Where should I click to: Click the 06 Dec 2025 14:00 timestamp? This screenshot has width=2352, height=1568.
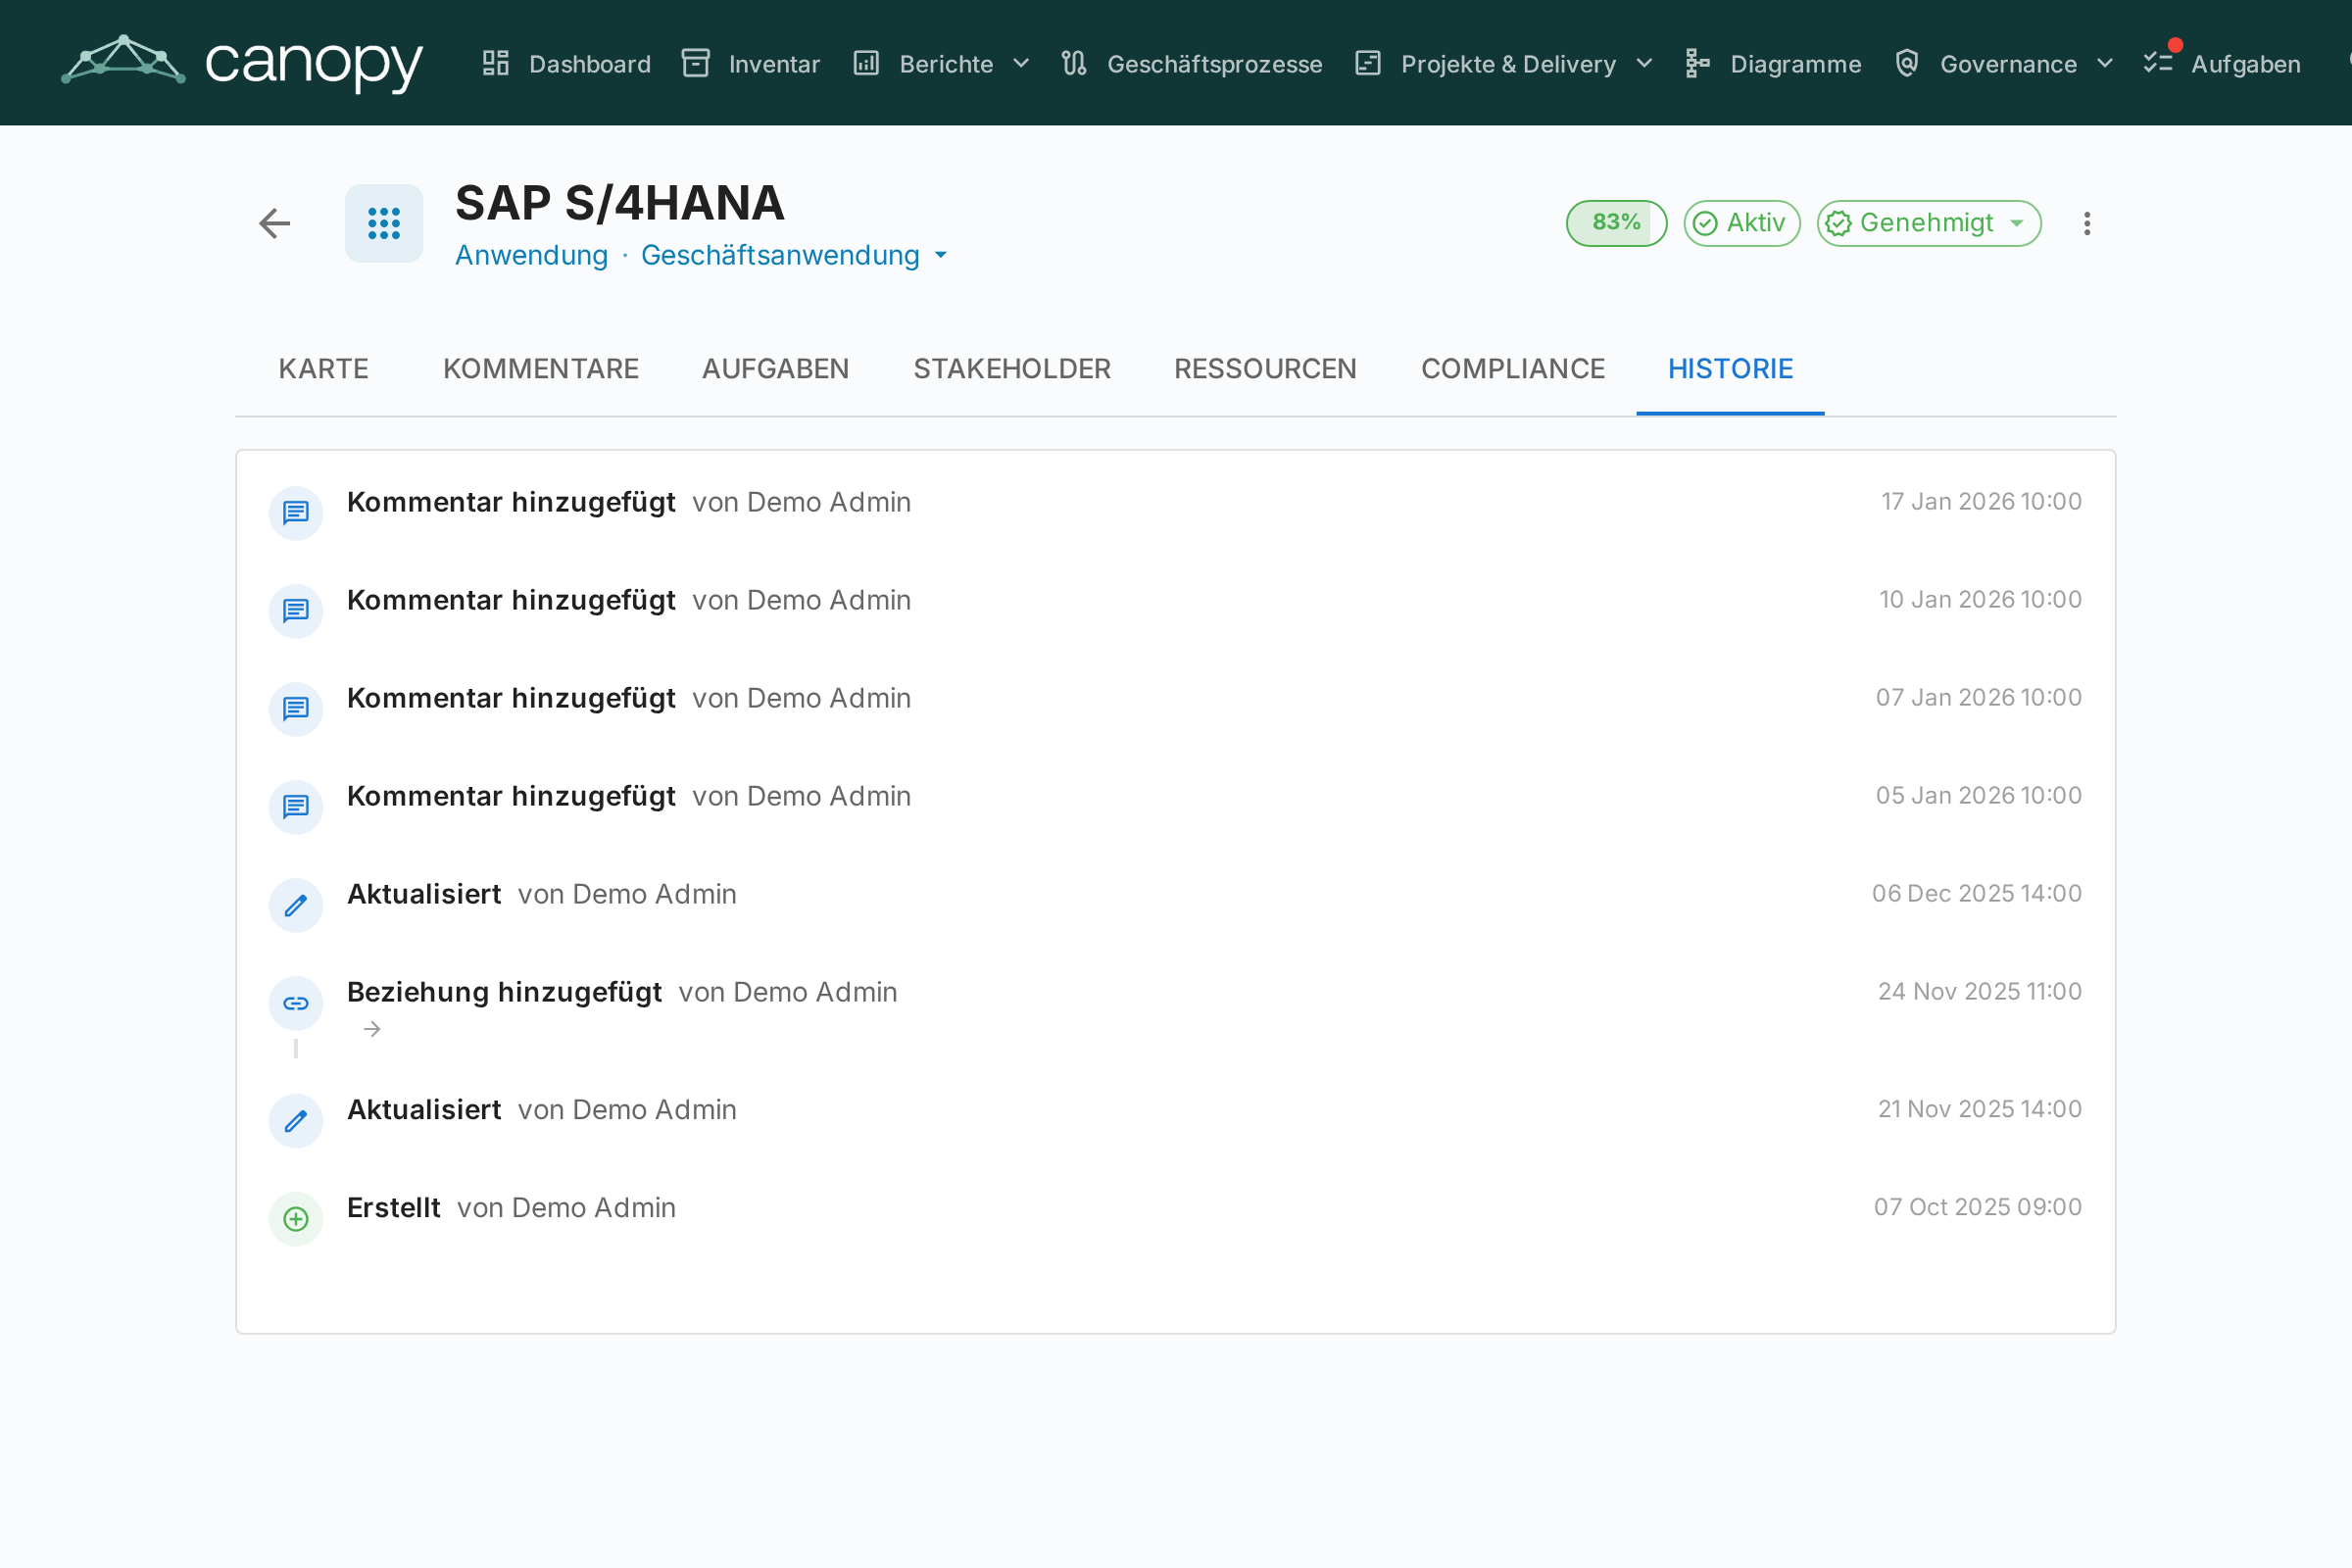(1976, 893)
